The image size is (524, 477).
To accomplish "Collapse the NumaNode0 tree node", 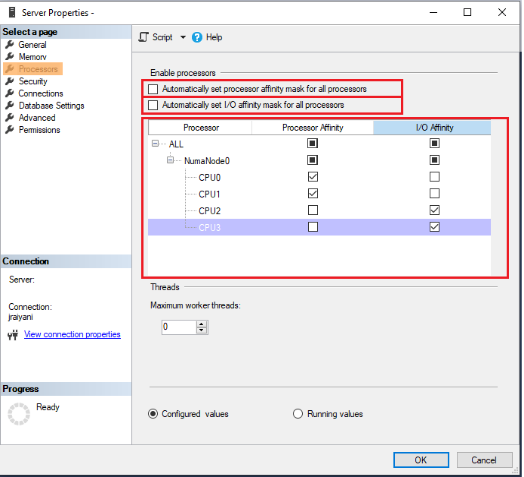I will tap(170, 160).
